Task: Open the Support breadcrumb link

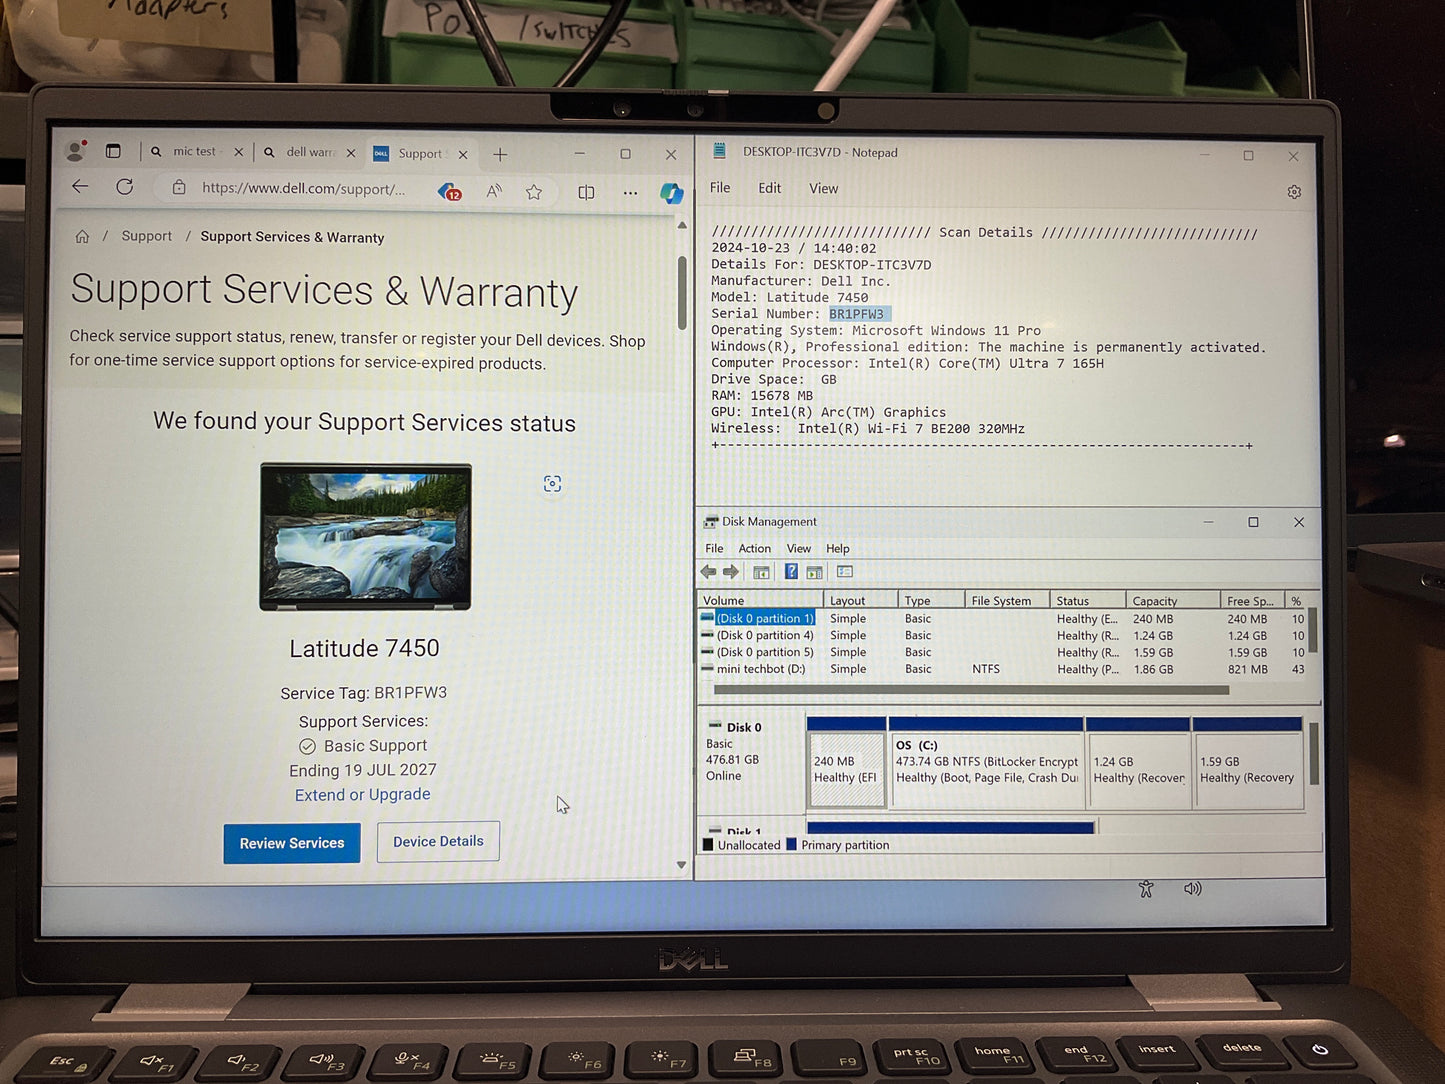Action: tap(147, 236)
